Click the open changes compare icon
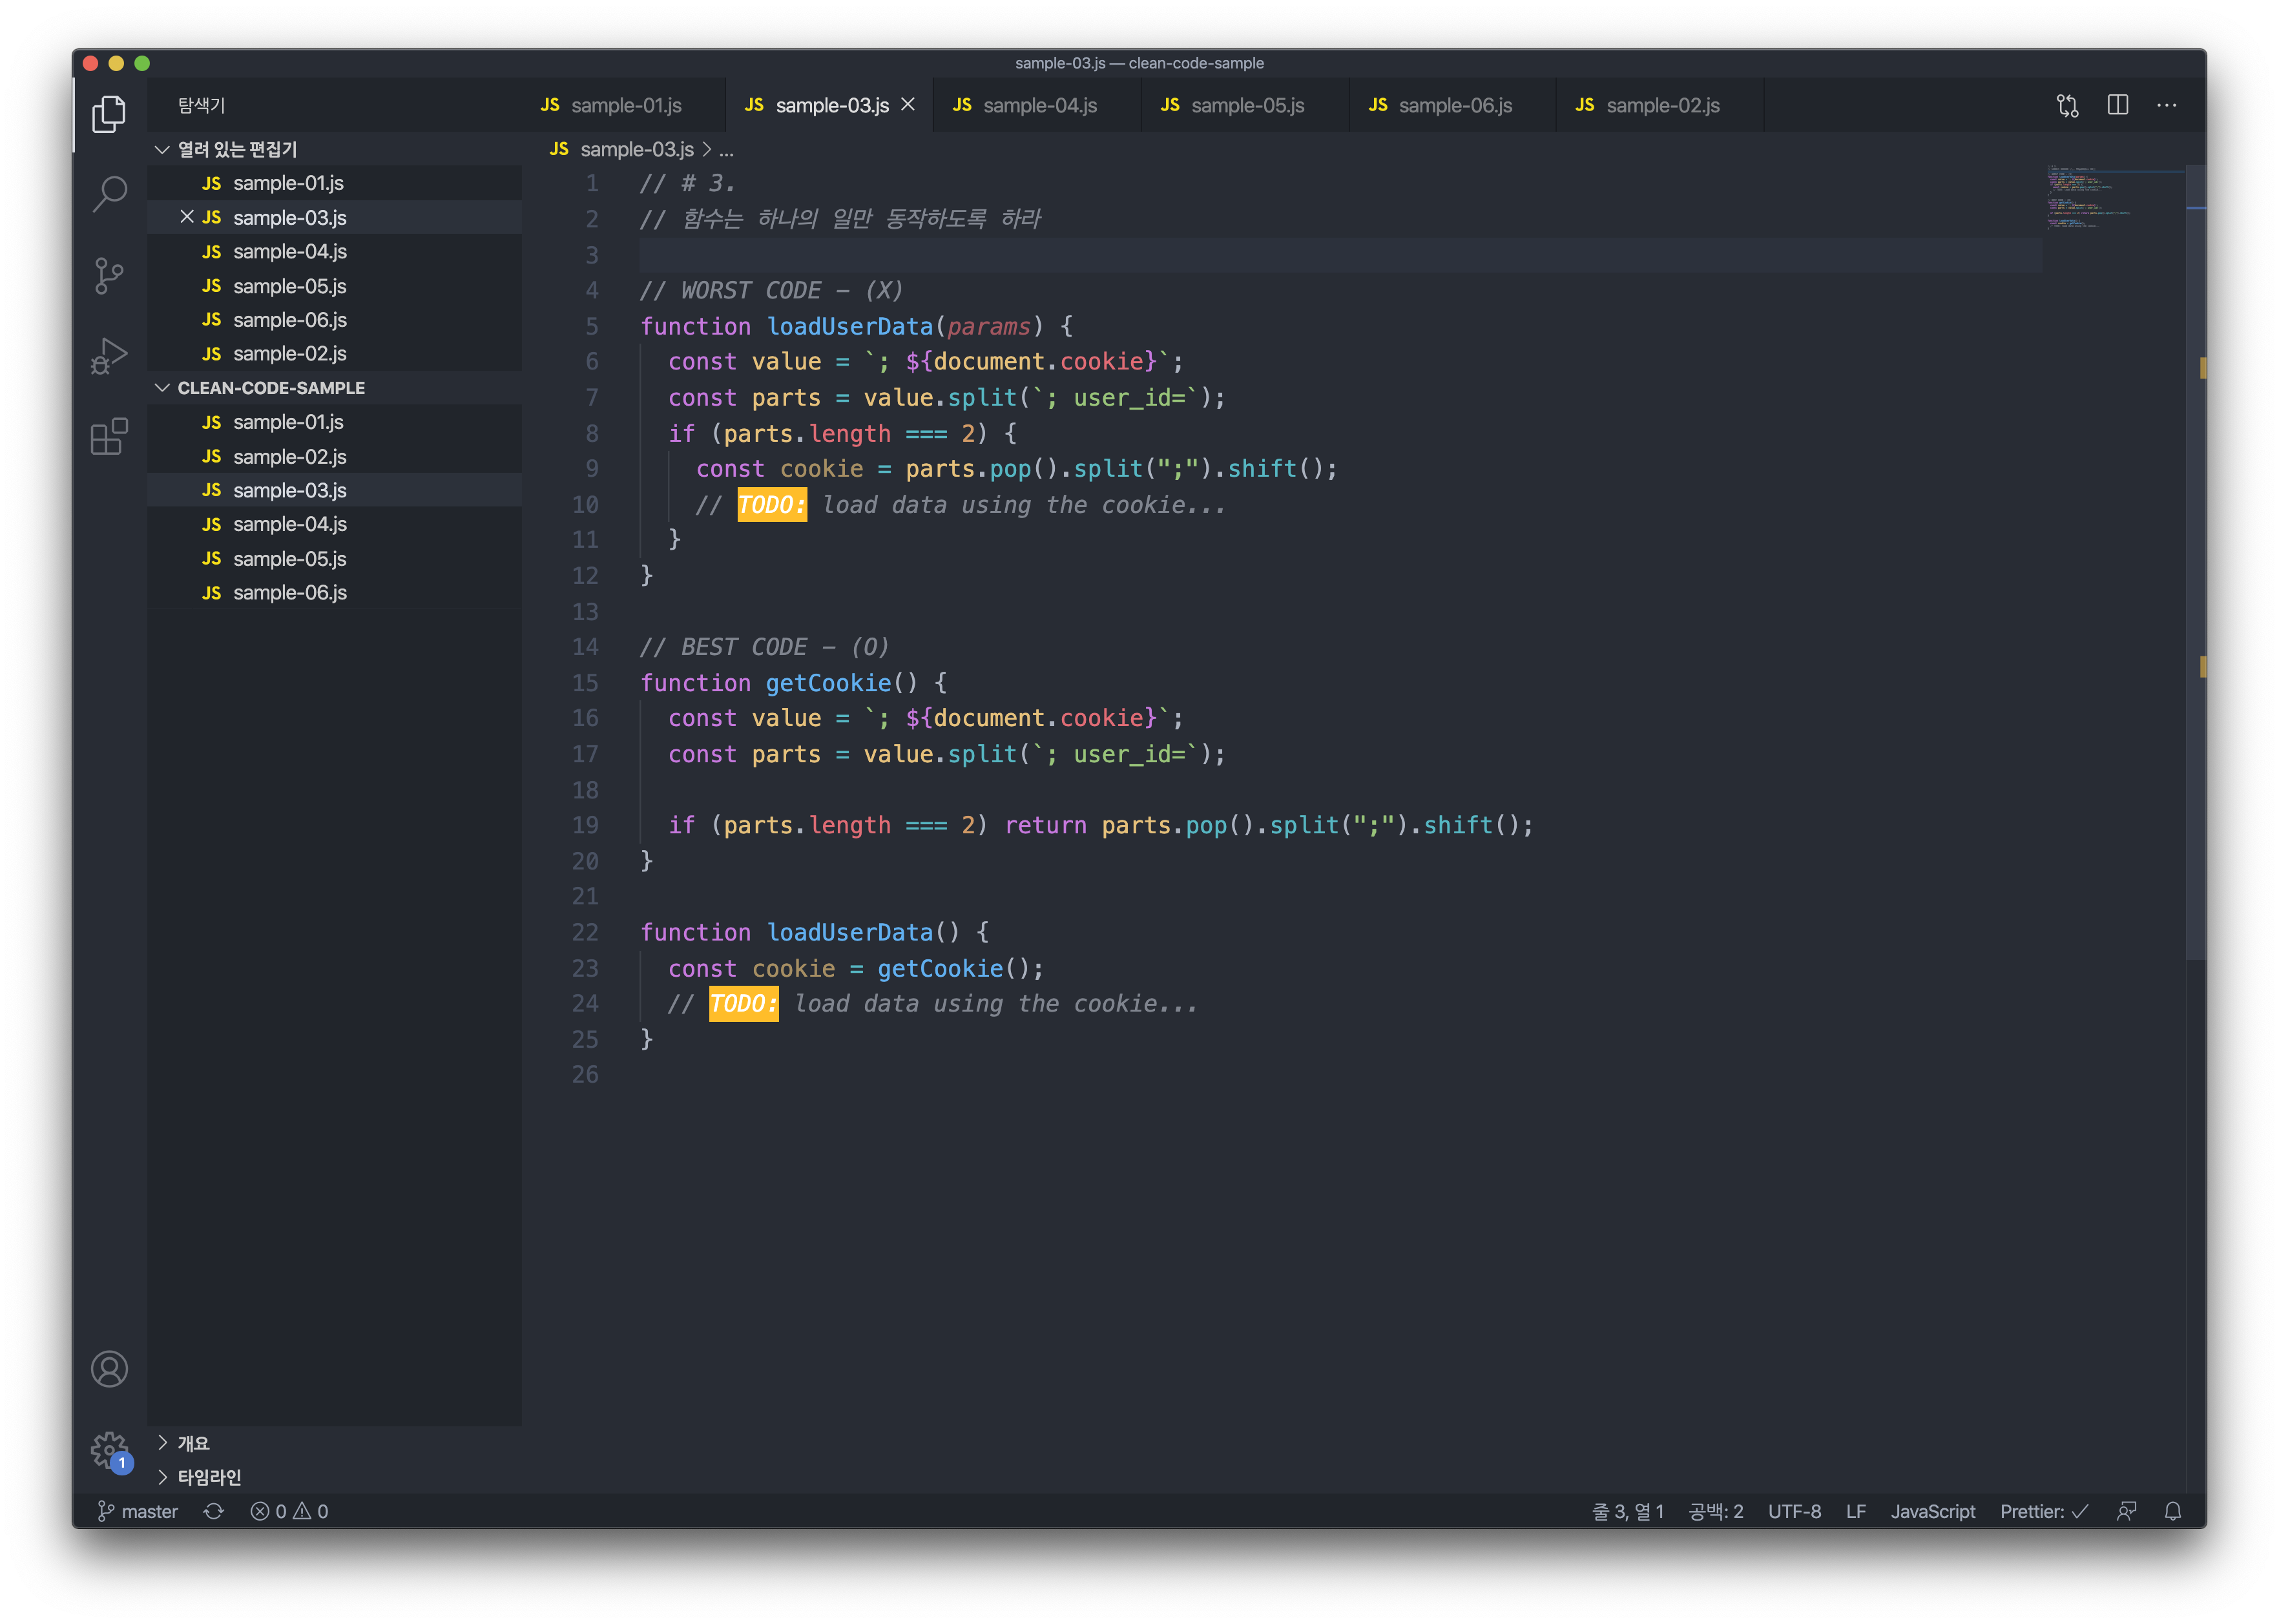The image size is (2279, 1624). click(x=2067, y=105)
